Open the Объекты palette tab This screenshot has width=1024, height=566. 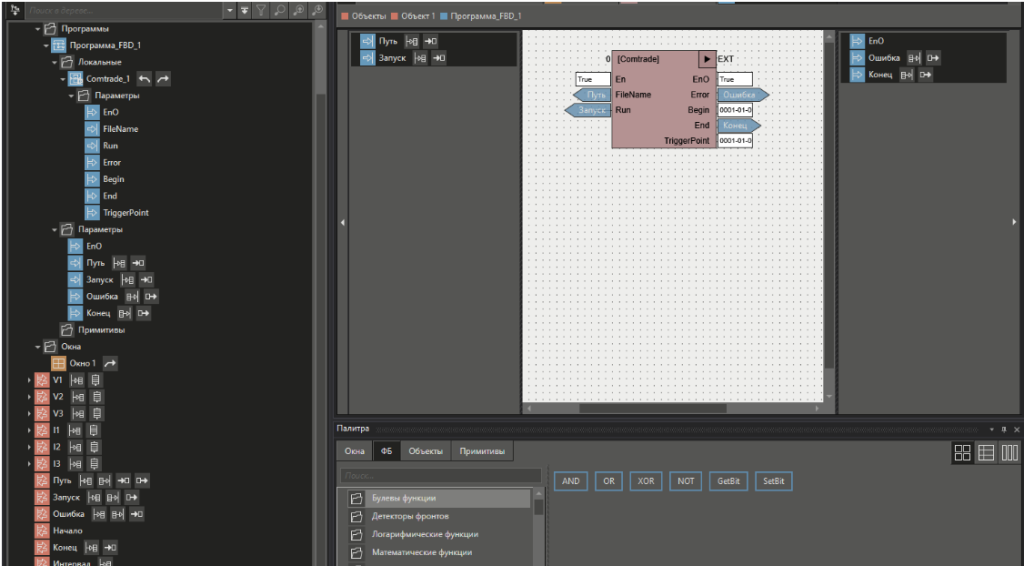click(425, 452)
